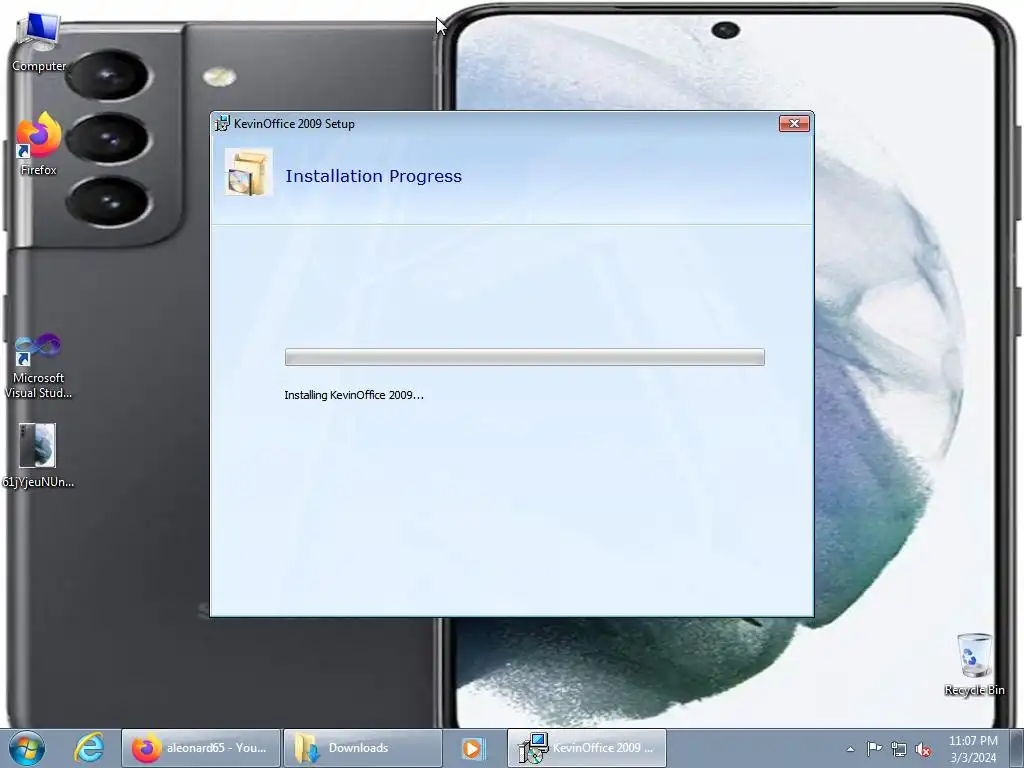Click the installer box icon beside heading
Image resolution: width=1024 pixels, height=768 pixels.
click(248, 172)
